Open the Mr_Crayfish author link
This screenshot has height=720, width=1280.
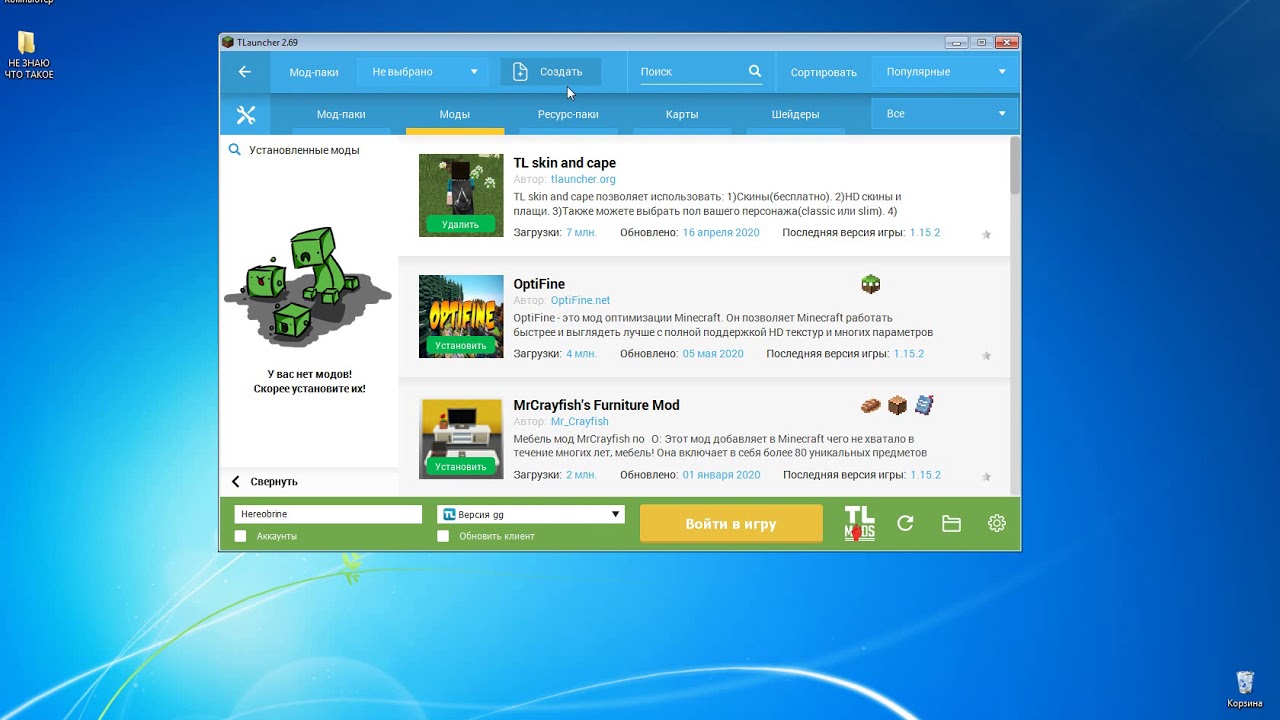click(x=580, y=421)
